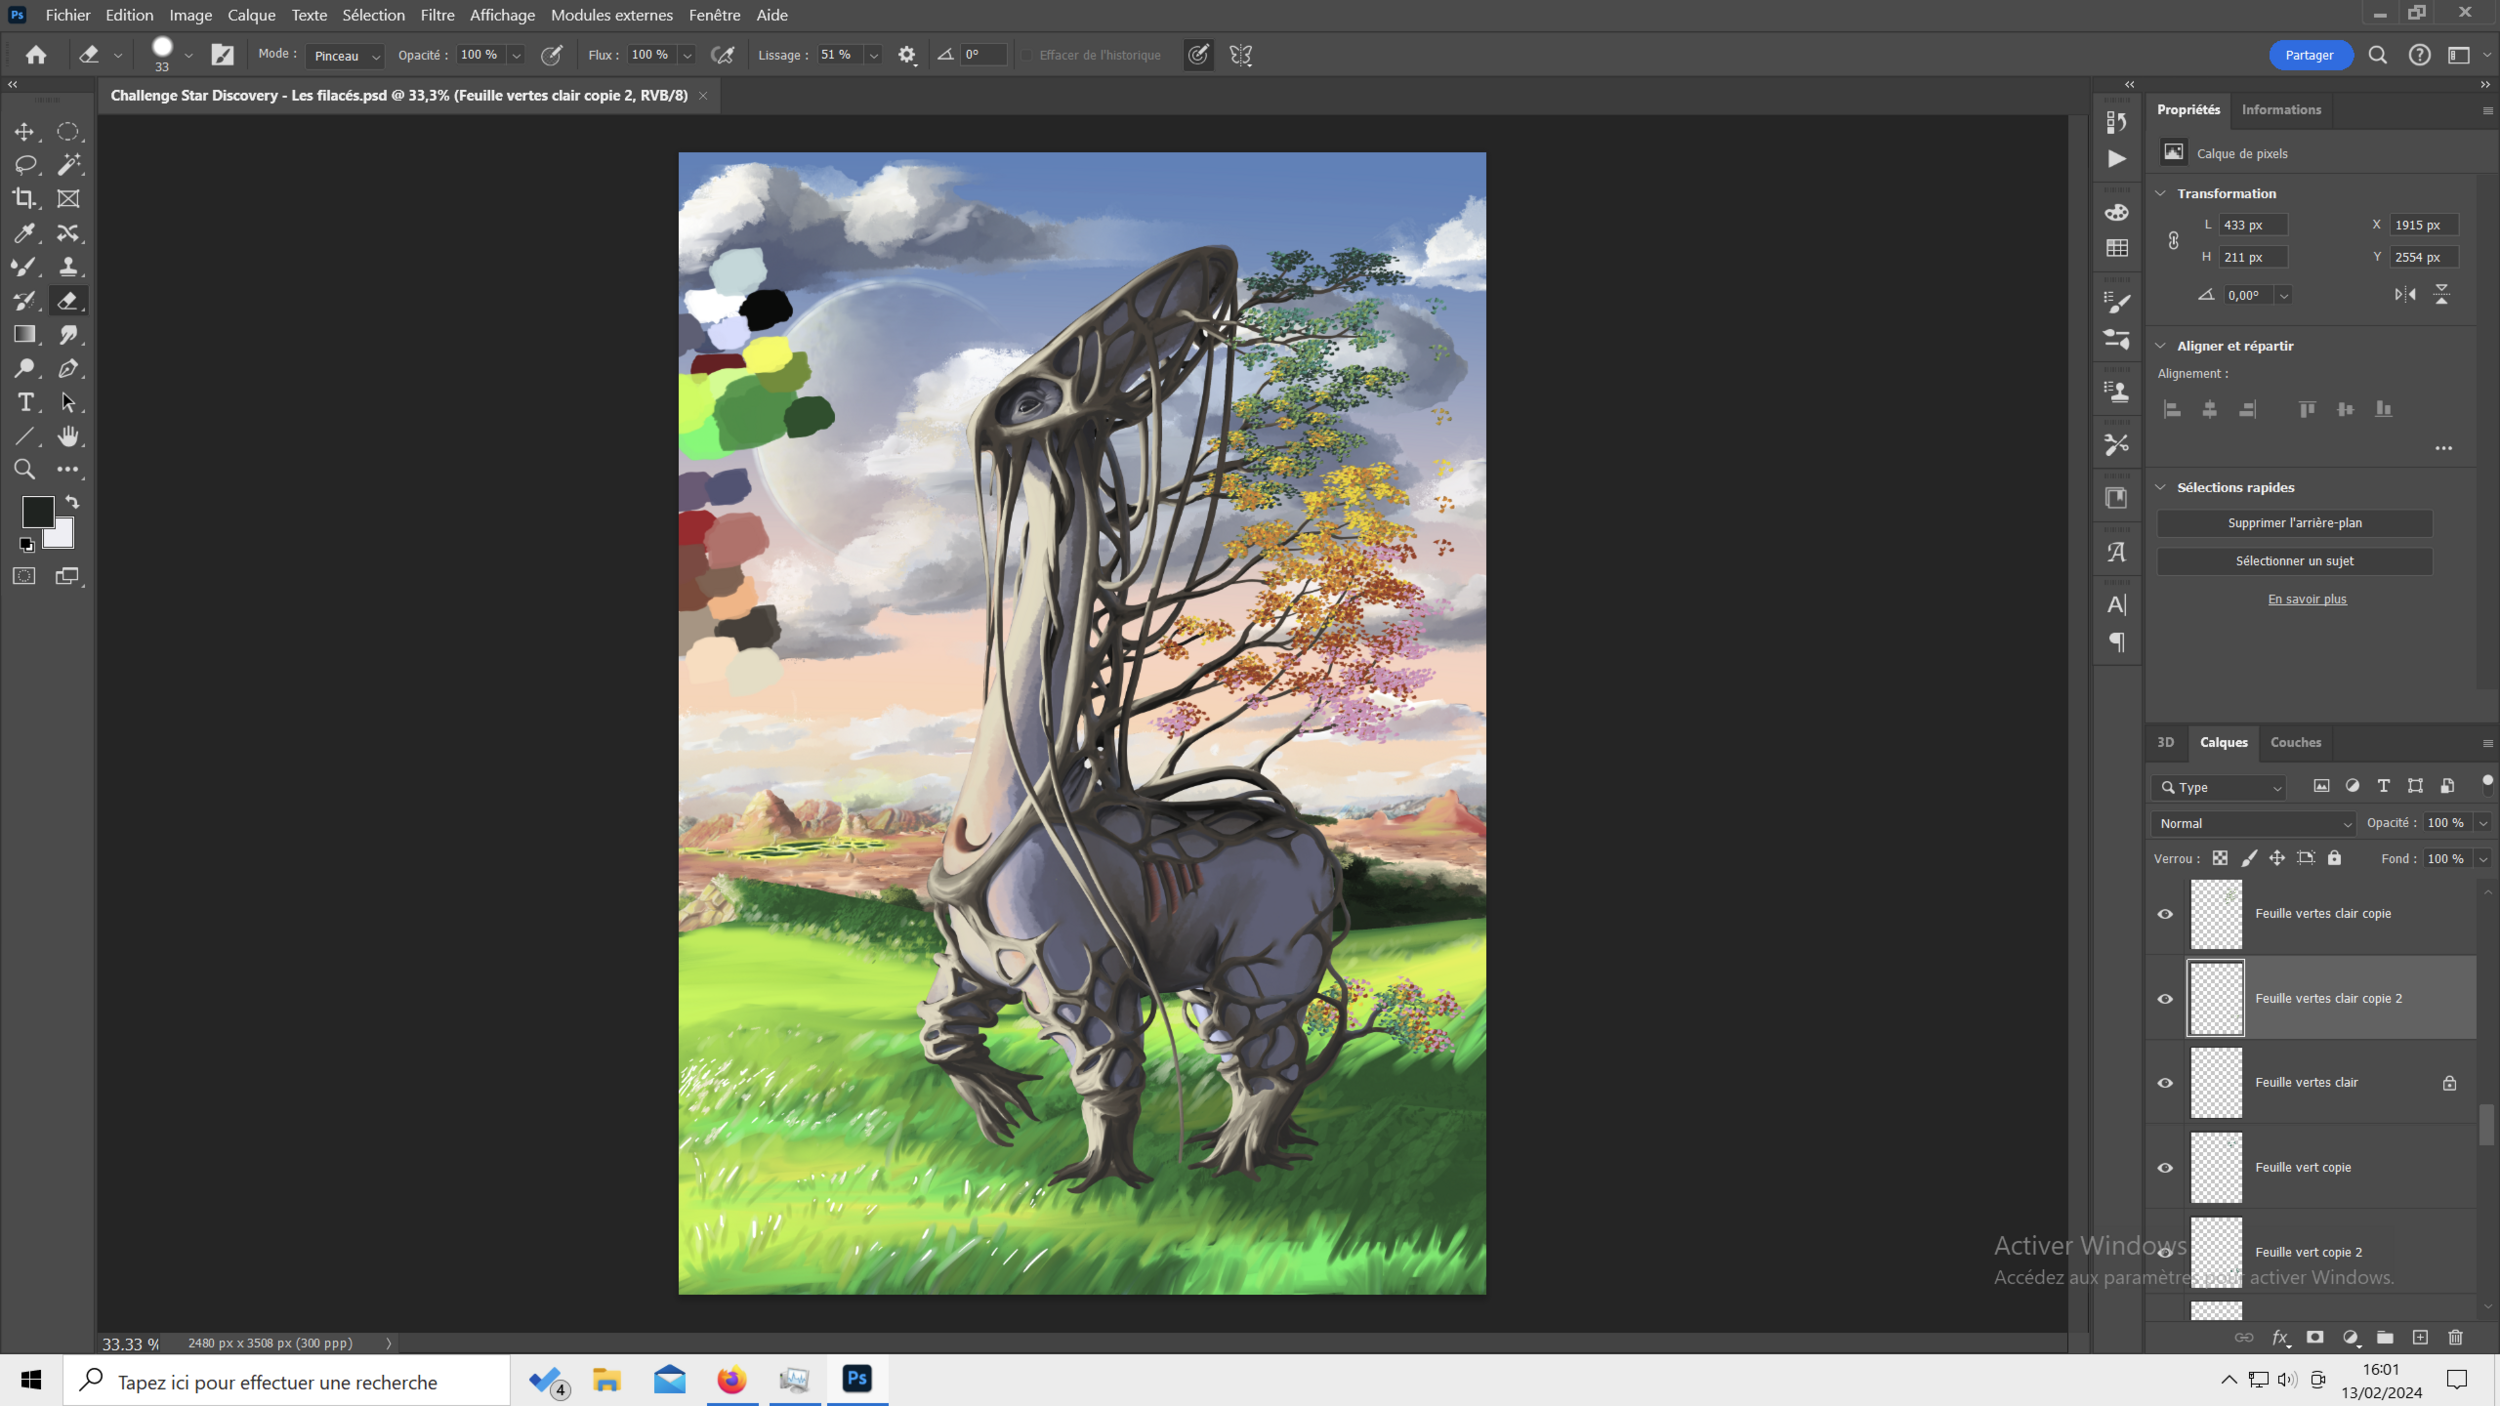
Task: Open the smoothing options gear
Action: (x=907, y=55)
